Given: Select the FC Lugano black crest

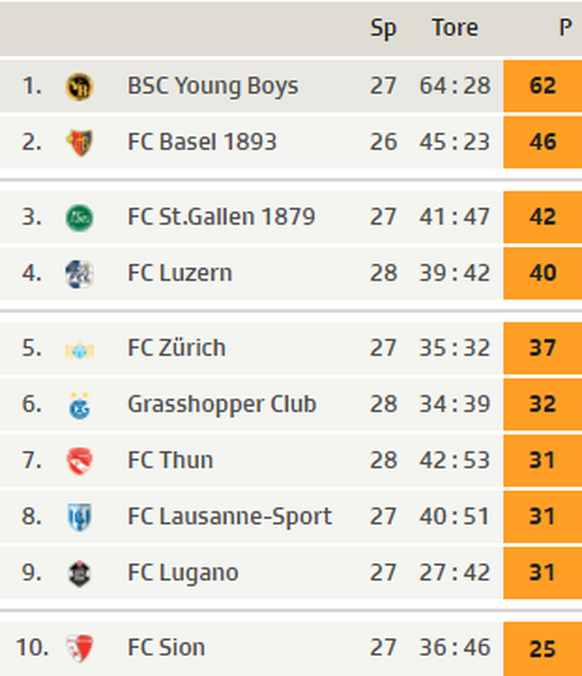Looking at the screenshot, I should pos(79,574).
